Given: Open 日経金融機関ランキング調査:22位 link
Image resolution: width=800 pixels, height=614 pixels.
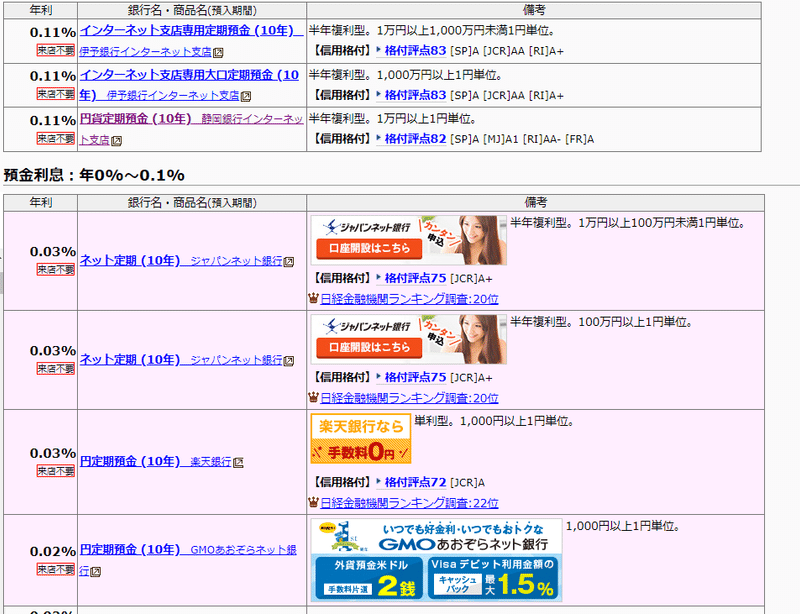Looking at the screenshot, I should (409, 503).
